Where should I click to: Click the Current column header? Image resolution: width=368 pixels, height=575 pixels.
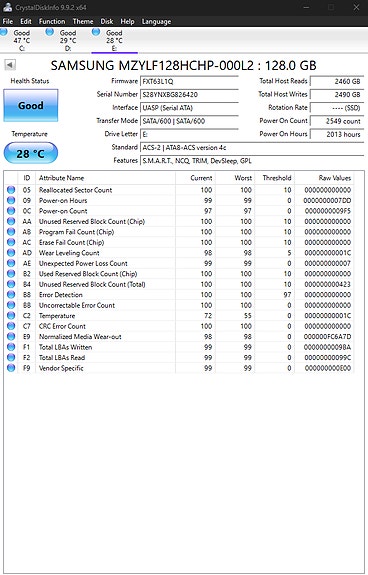195,178
